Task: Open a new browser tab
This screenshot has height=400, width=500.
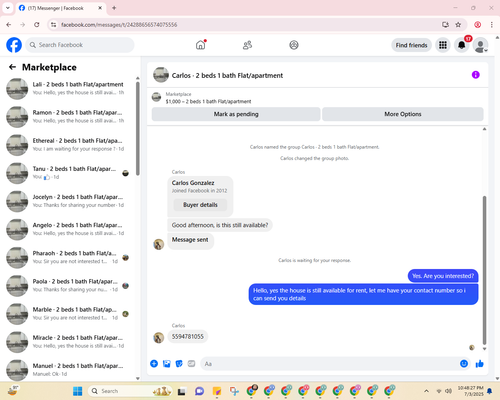Action: tap(114, 8)
